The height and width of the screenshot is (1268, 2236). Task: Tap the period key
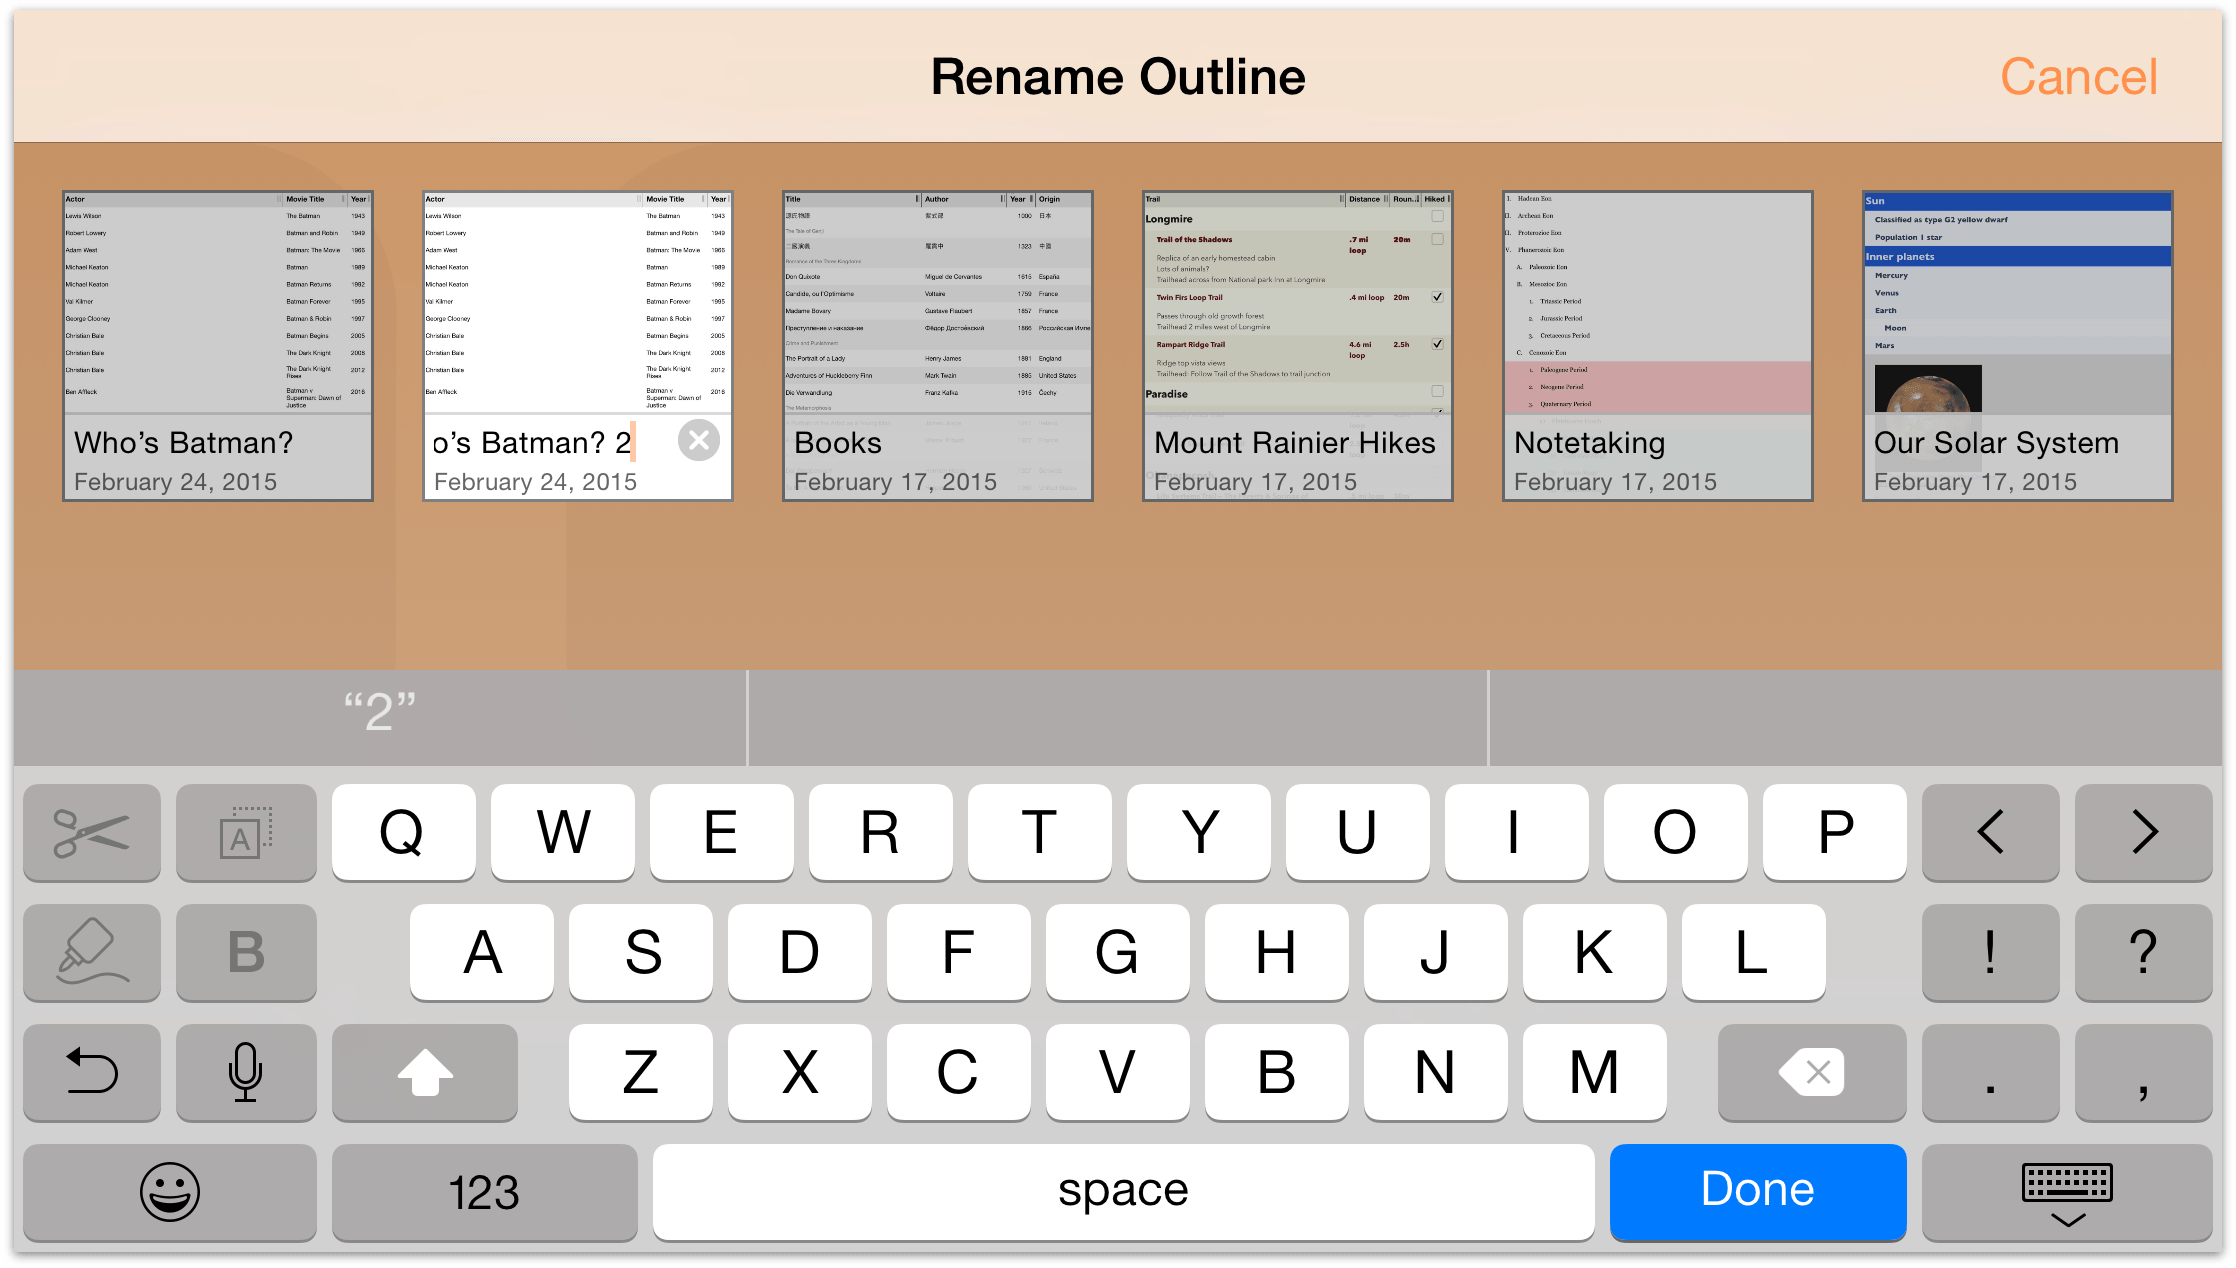click(1990, 1072)
